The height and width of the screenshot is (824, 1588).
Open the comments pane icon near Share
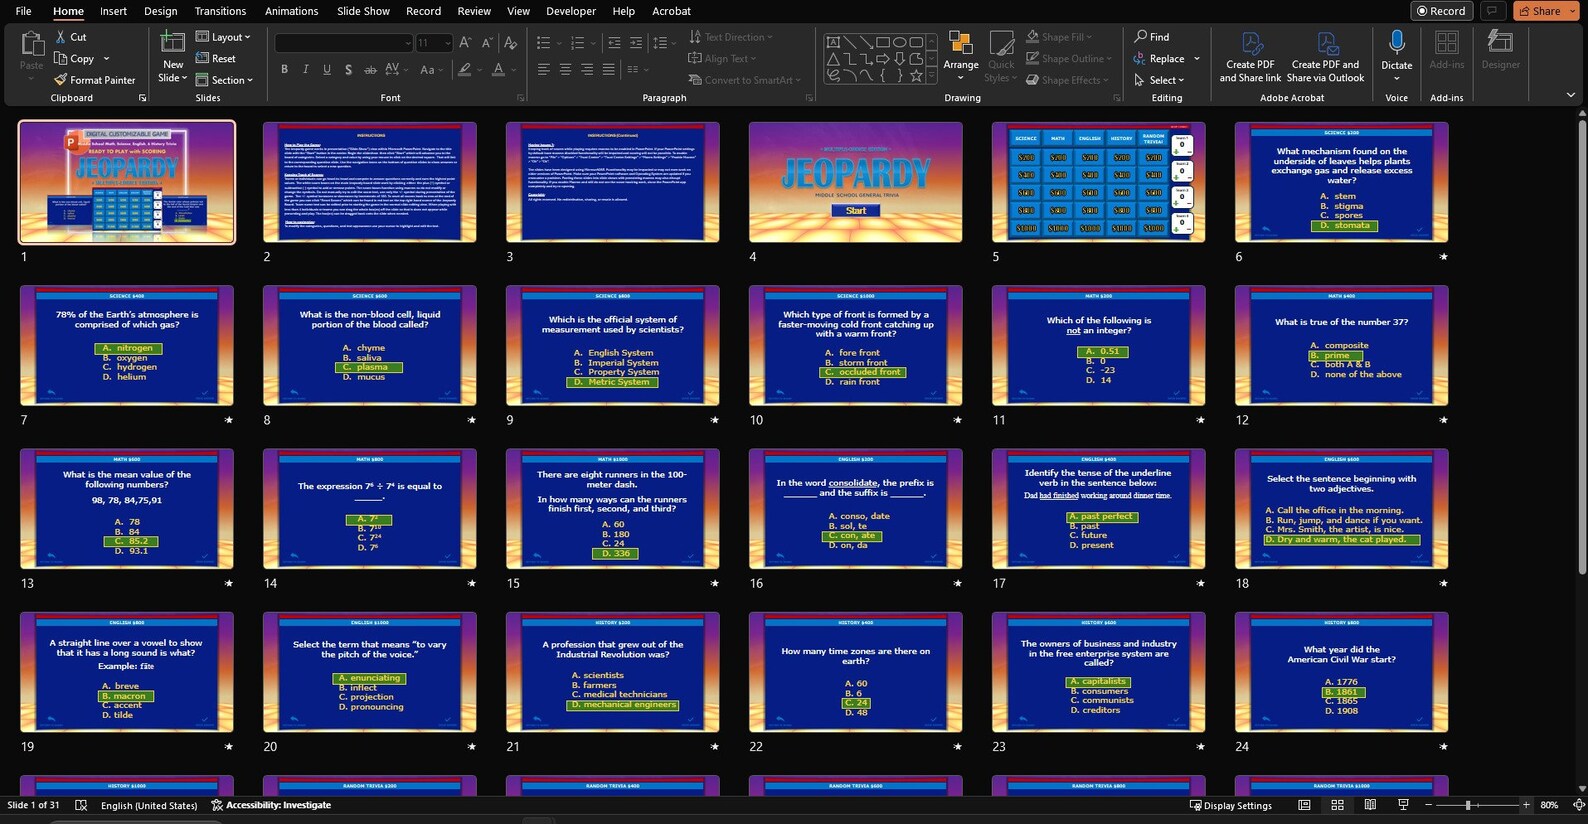[x=1492, y=11]
